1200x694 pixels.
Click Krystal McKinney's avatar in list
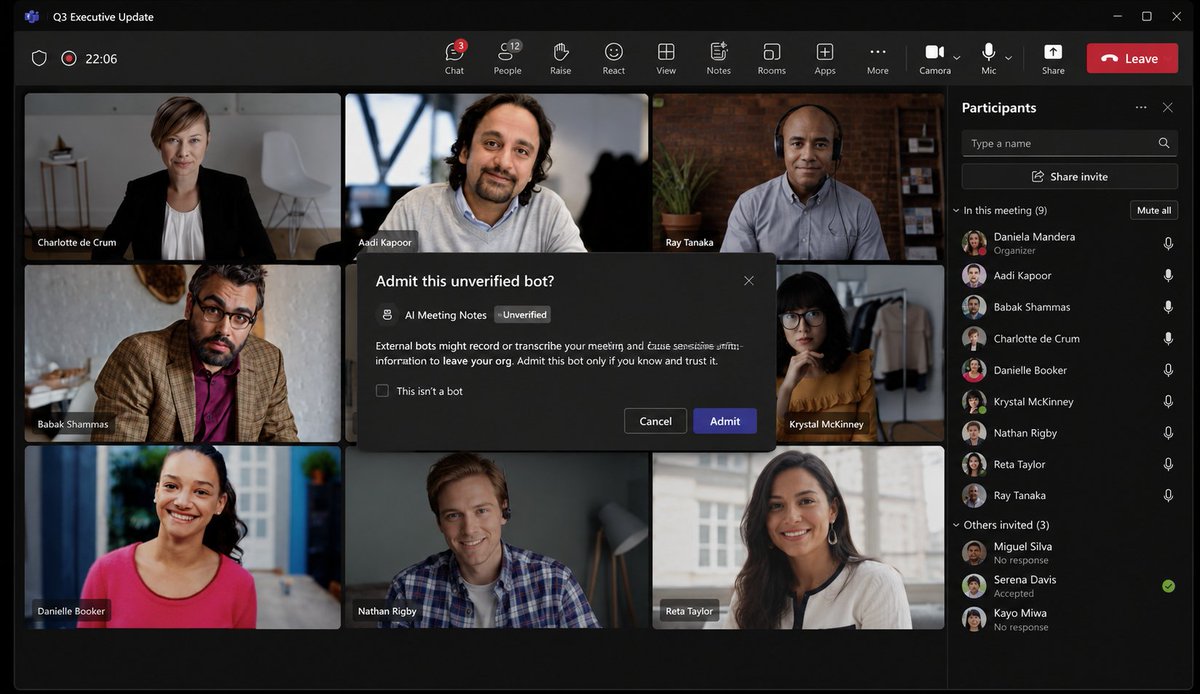[974, 401]
